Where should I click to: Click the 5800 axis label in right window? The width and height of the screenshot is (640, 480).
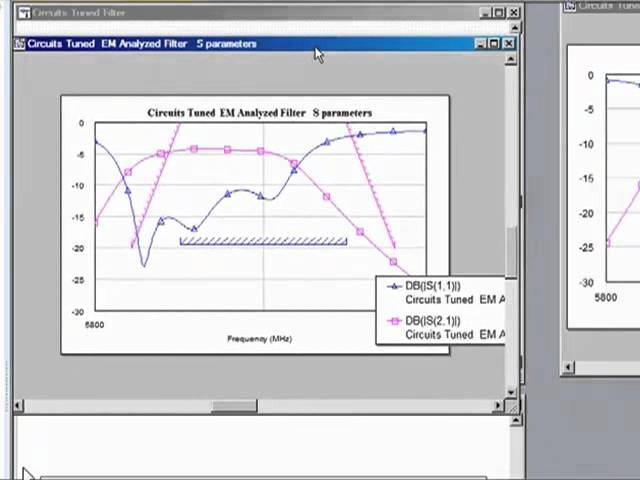606,298
